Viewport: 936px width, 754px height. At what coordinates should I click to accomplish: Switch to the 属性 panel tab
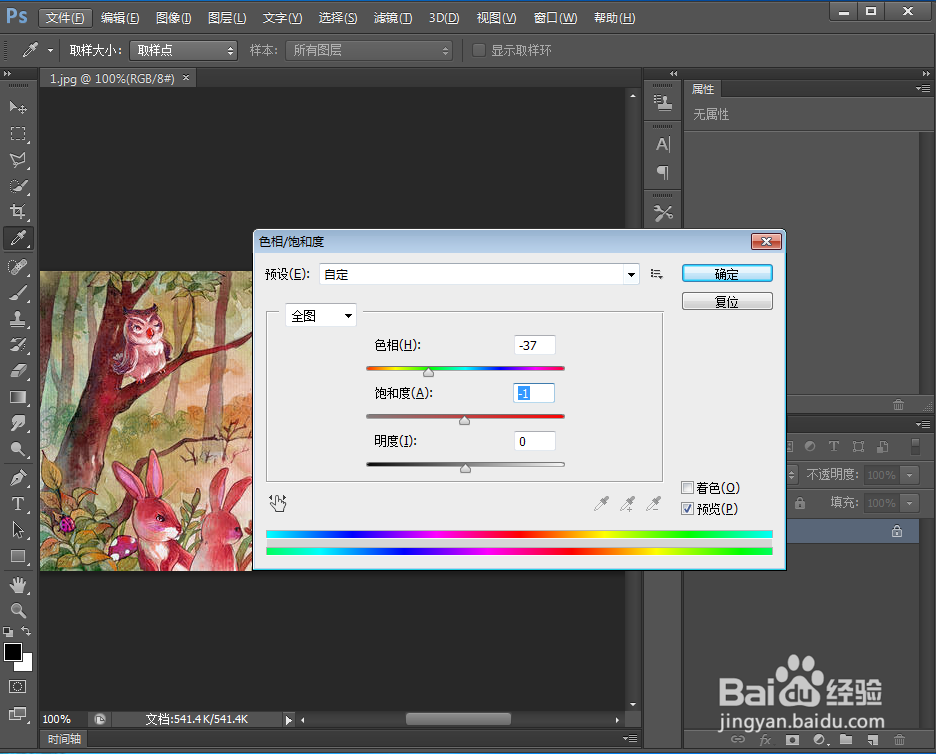pos(703,89)
